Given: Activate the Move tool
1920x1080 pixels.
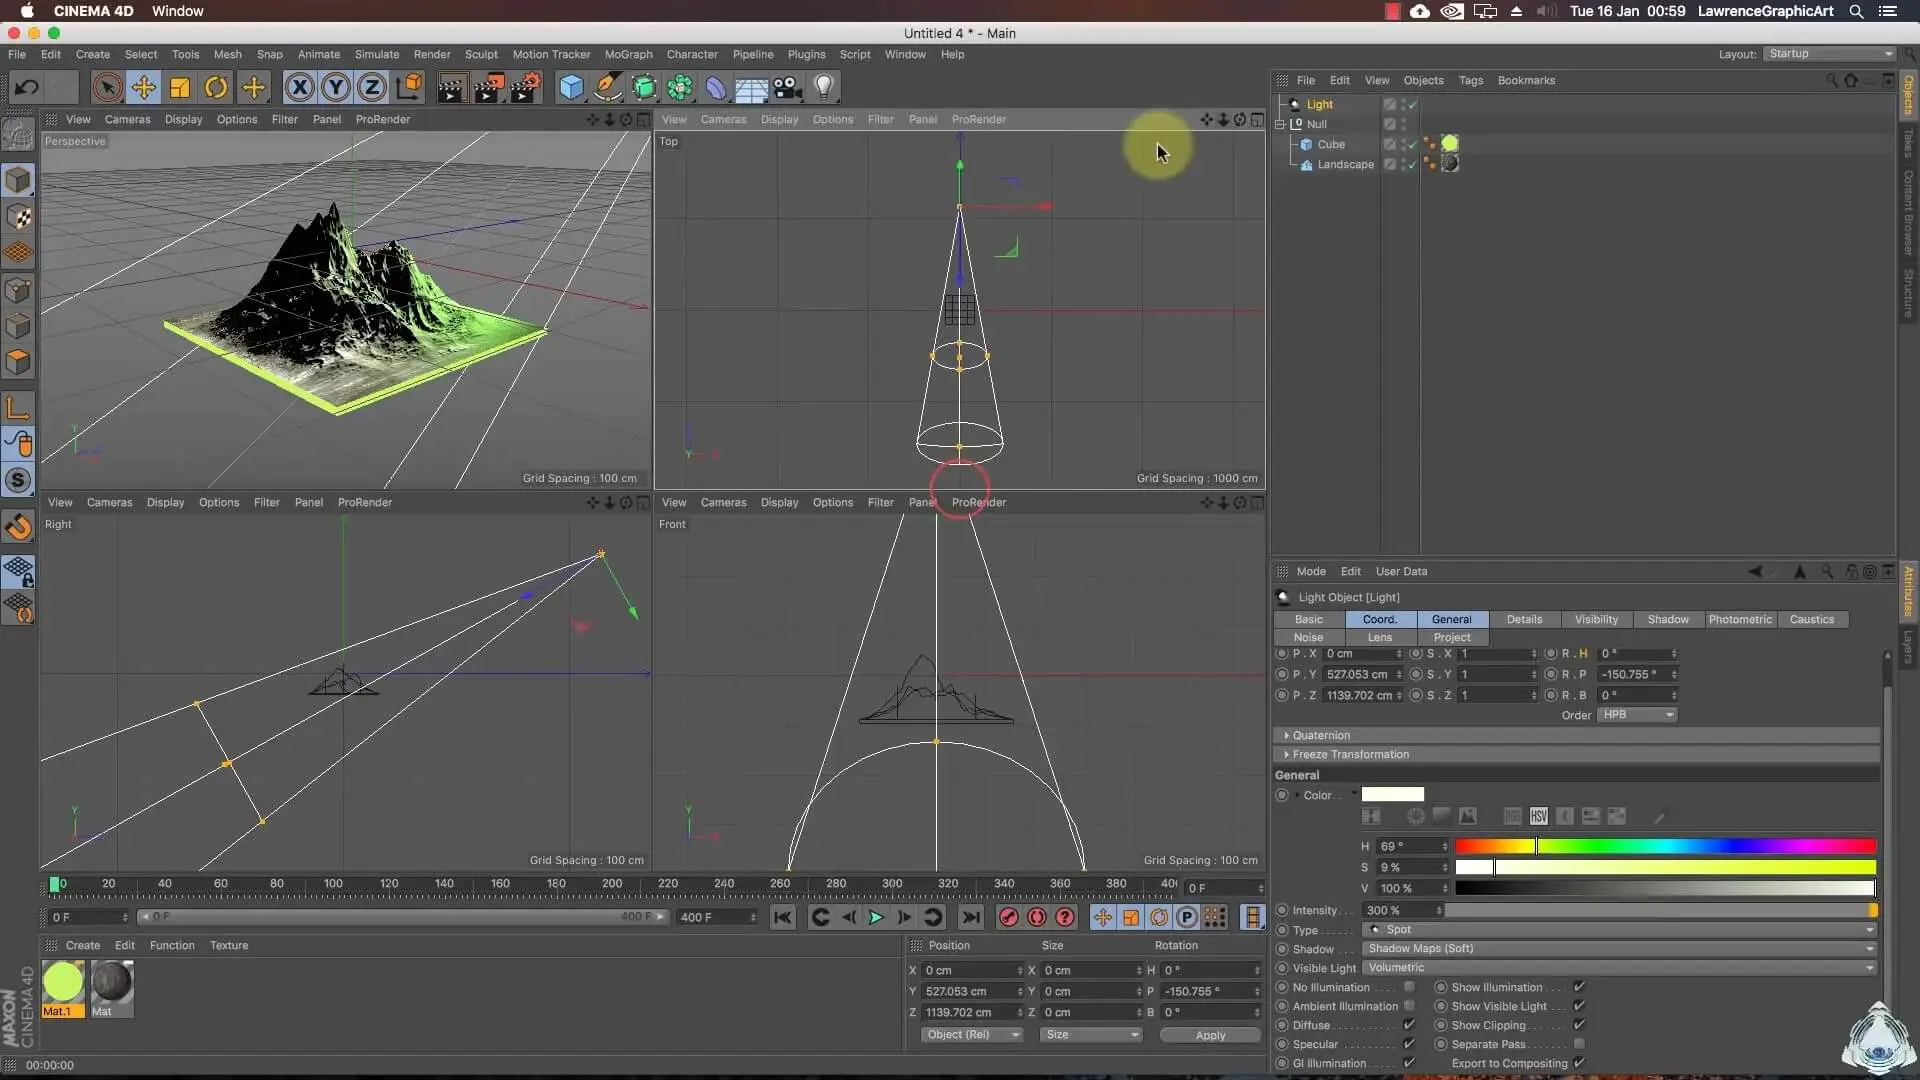Looking at the screenshot, I should [x=144, y=87].
